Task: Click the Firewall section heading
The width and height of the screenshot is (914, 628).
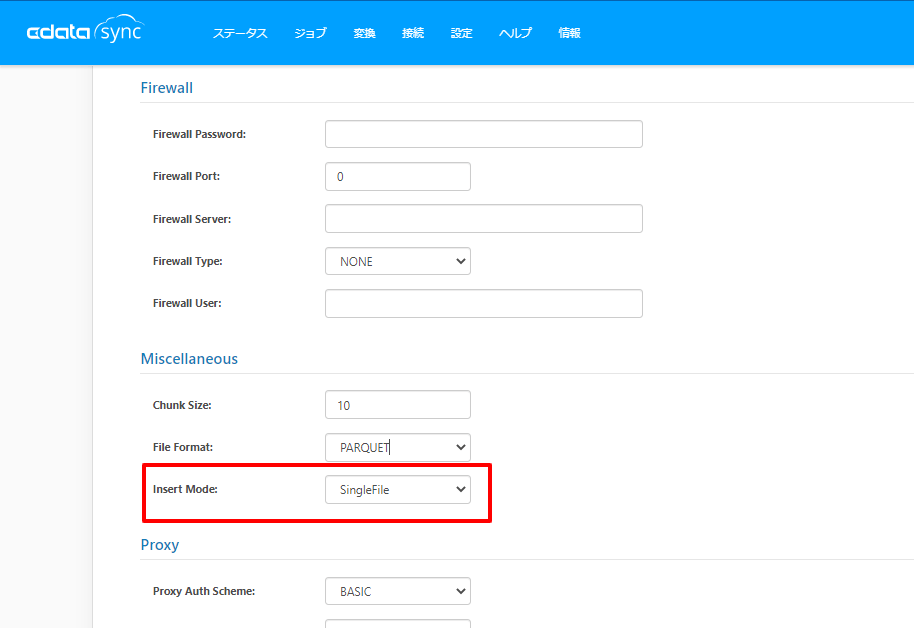Action: tap(166, 87)
